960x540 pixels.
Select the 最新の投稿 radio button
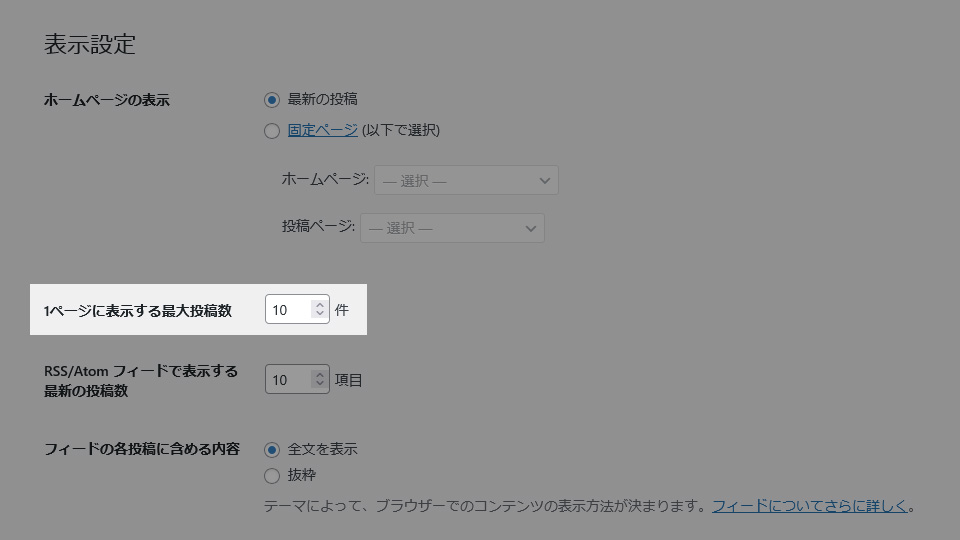tap(272, 100)
